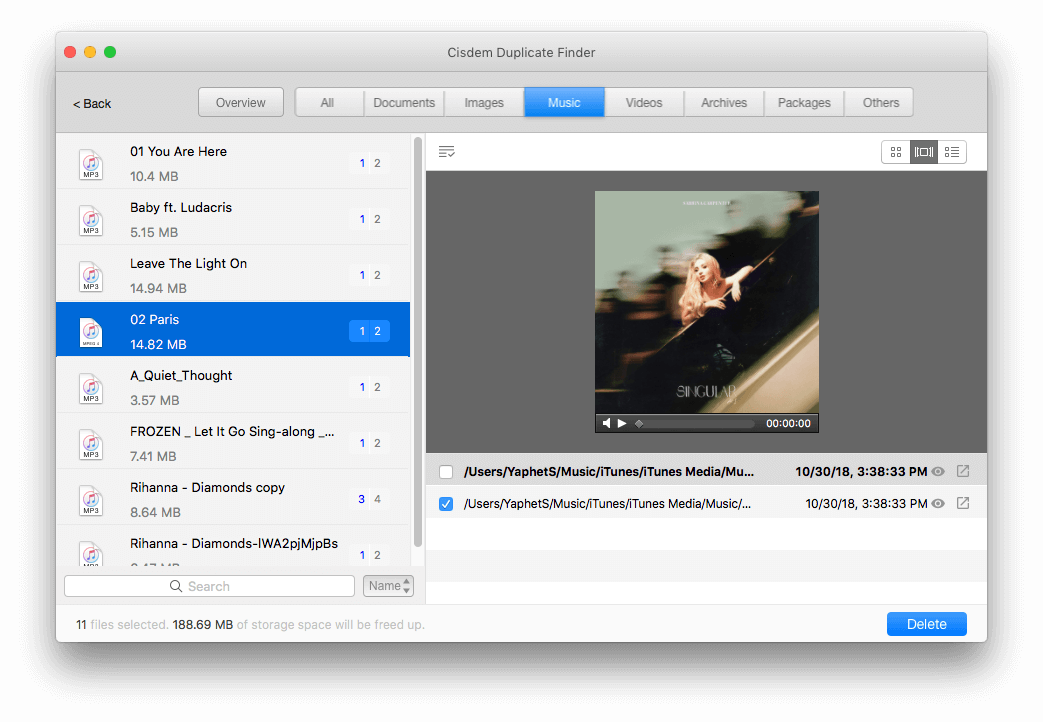
Task: Click count badge of FROZEN Let It Go
Action: click(370, 443)
